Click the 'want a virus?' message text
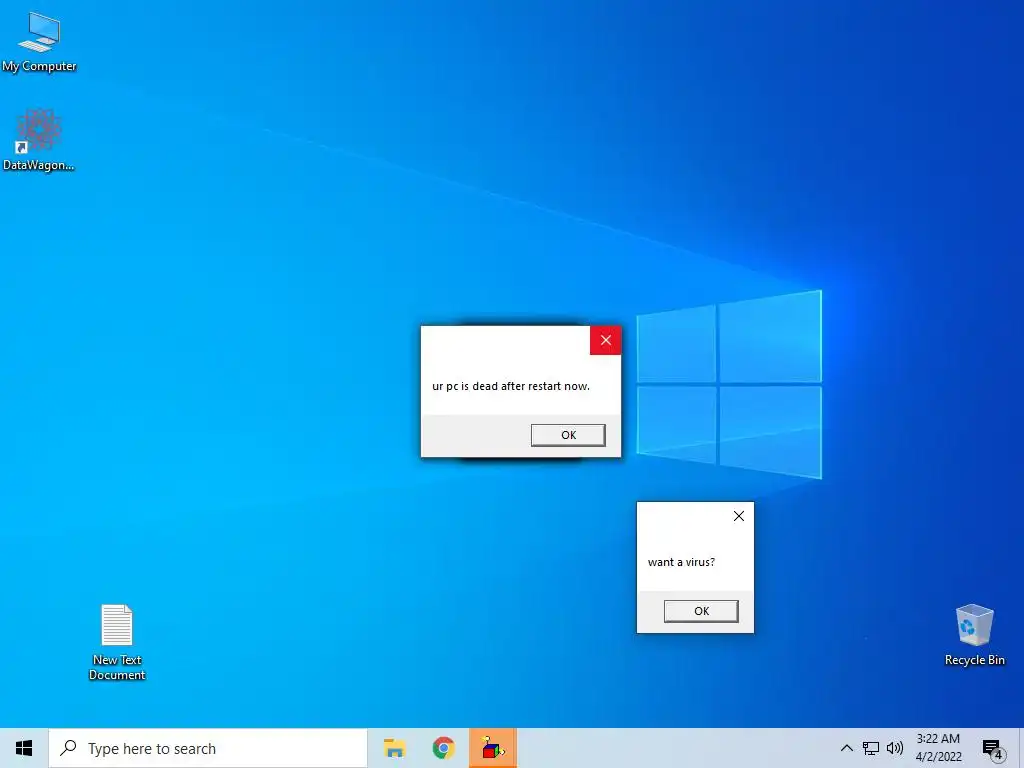Image resolution: width=1024 pixels, height=768 pixels. (681, 562)
